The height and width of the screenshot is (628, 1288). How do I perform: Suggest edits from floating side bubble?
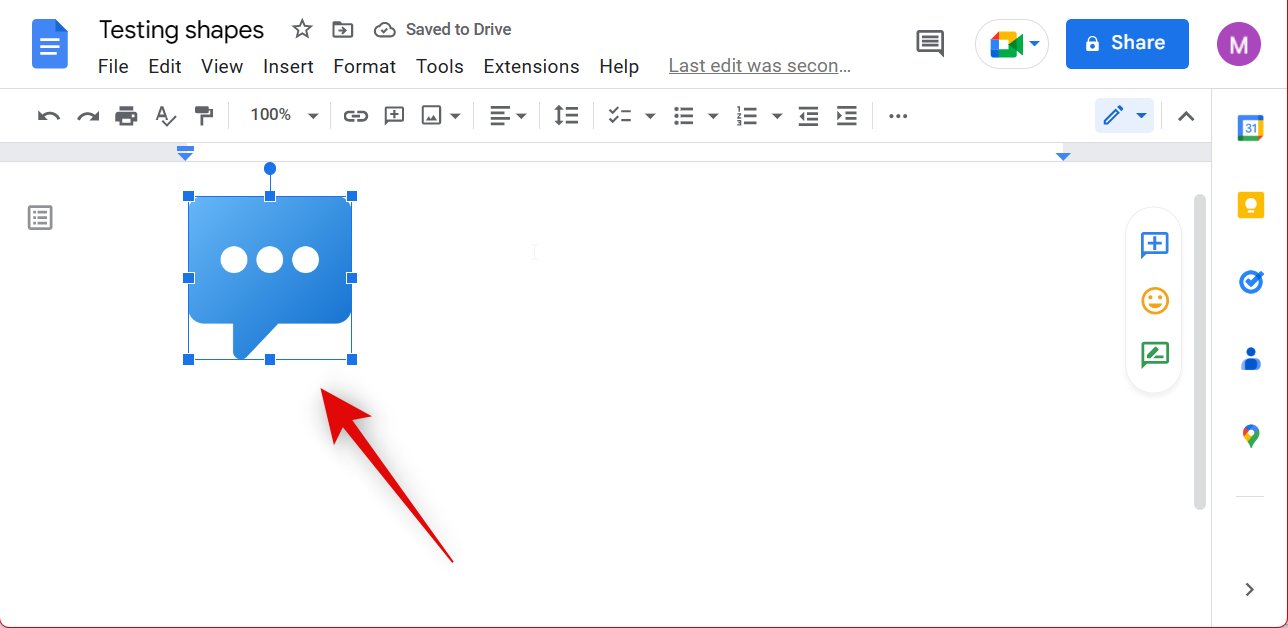1155,355
